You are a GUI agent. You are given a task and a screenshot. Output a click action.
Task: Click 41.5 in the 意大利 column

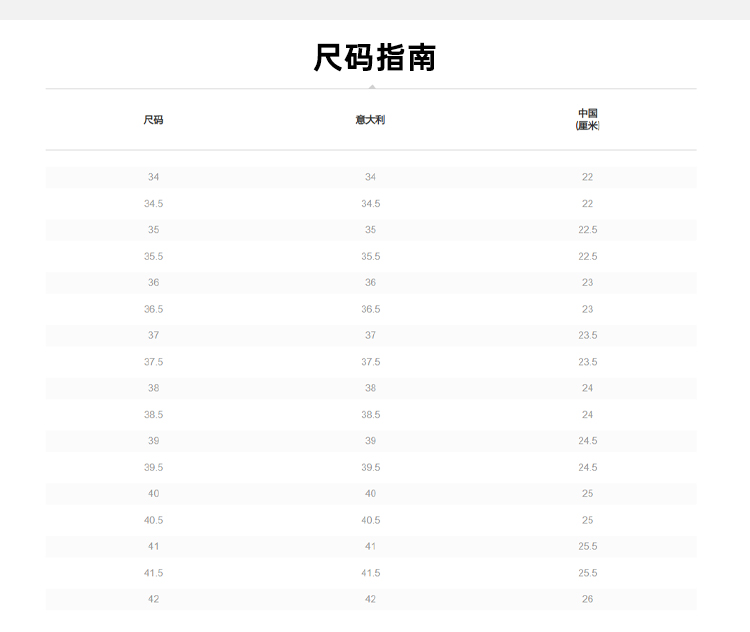[x=370, y=573]
